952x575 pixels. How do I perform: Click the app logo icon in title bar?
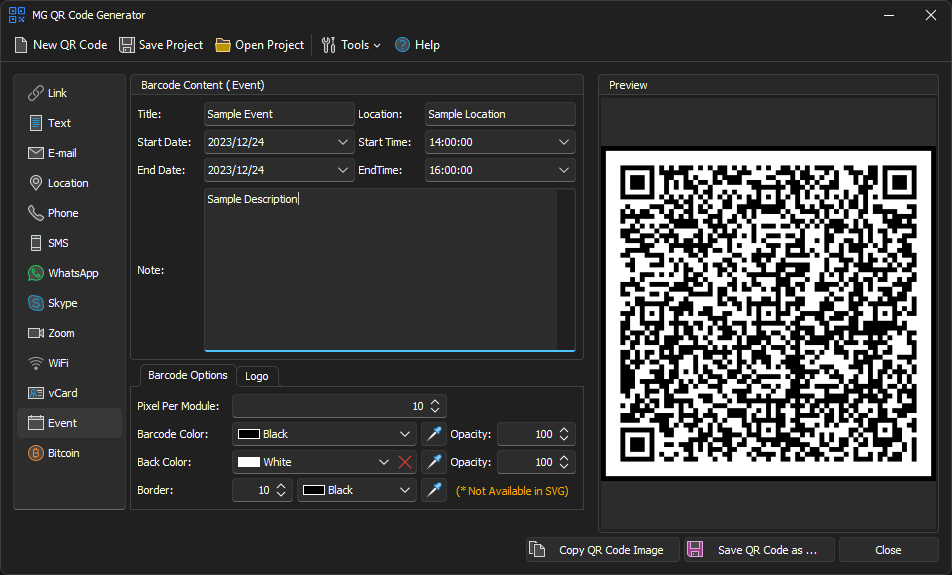point(17,15)
